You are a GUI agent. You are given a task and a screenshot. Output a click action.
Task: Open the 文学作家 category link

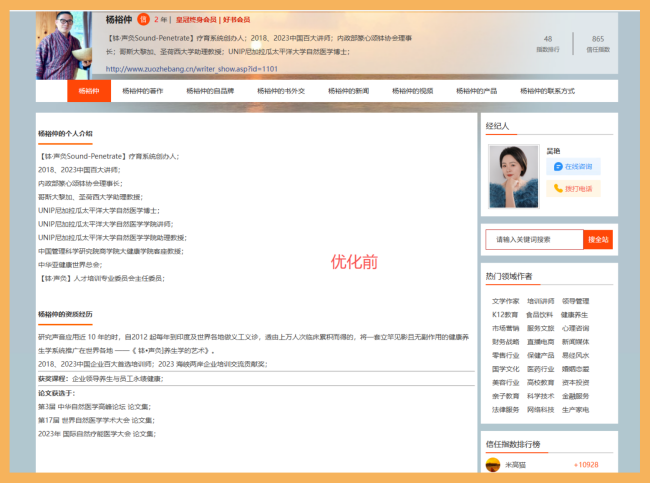[505, 301]
